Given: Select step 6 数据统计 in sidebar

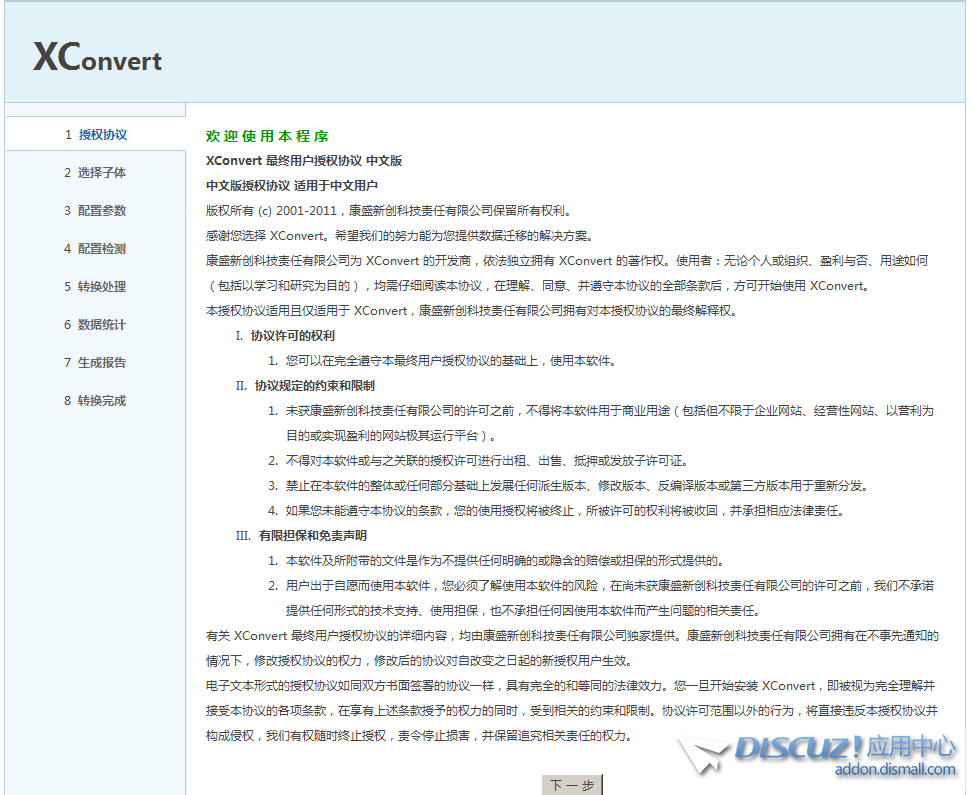Looking at the screenshot, I should tap(95, 324).
